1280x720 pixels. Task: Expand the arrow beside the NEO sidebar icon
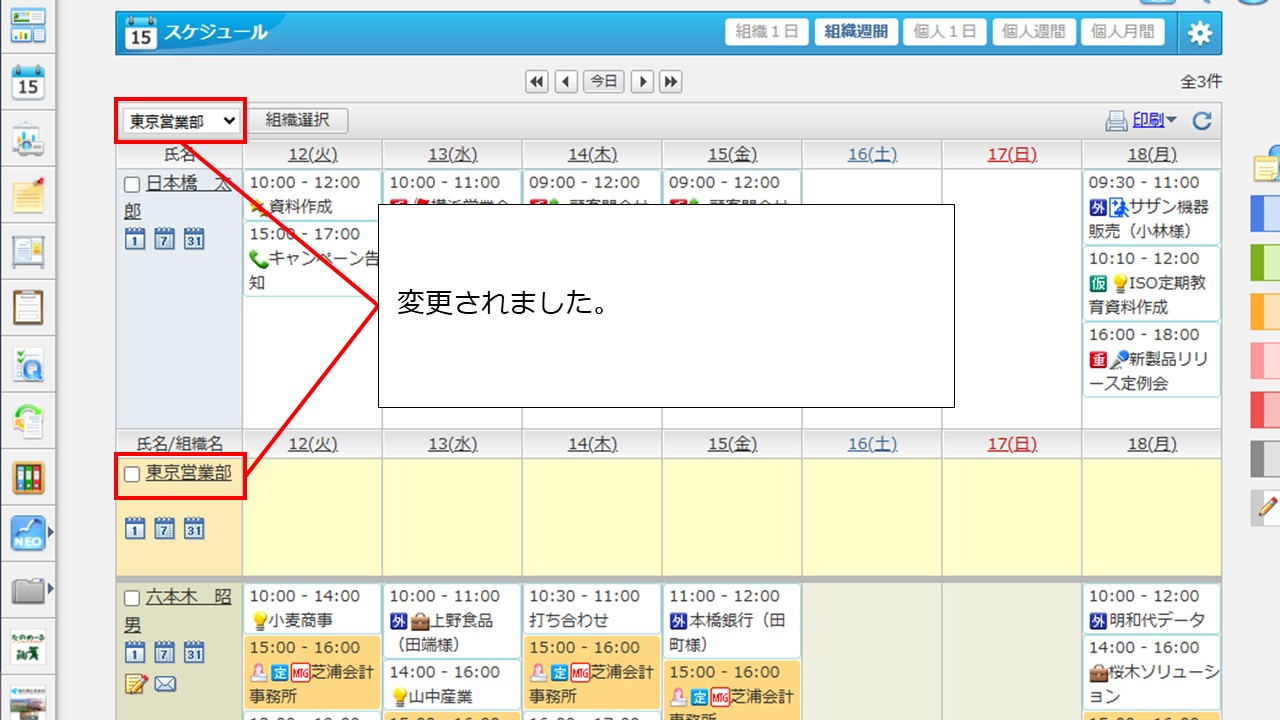(x=51, y=534)
